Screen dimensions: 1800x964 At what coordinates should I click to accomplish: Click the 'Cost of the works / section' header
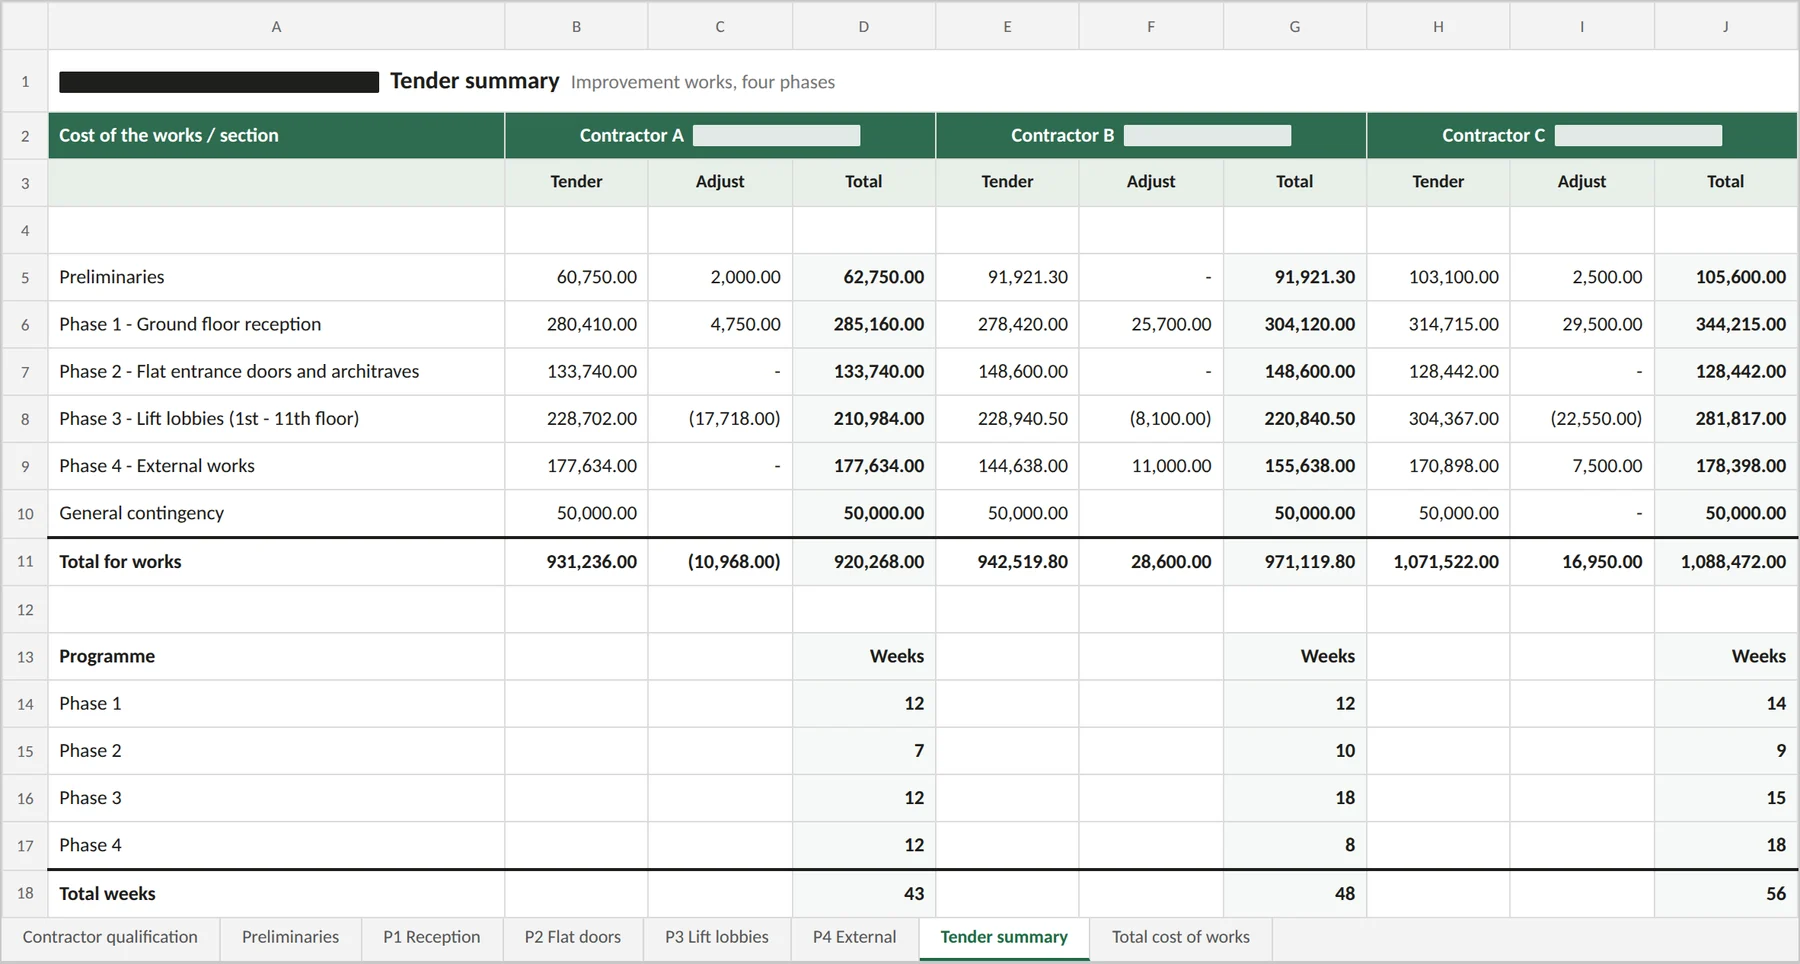(x=276, y=135)
